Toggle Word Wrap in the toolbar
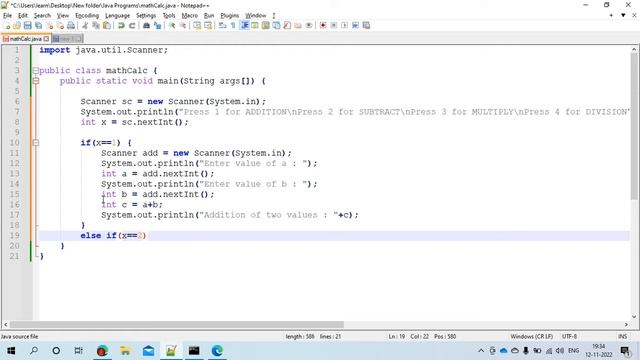This screenshot has width=640, height=360. tap(222, 25)
